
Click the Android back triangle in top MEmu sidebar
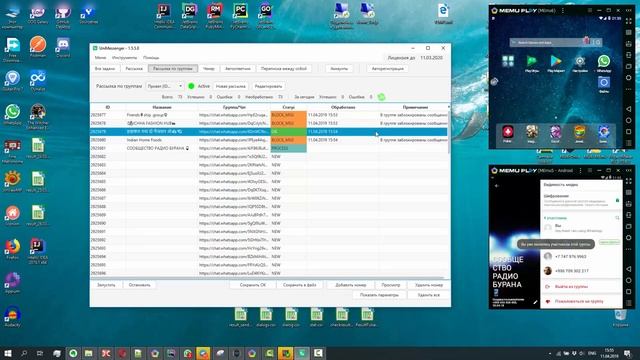(x=629, y=109)
